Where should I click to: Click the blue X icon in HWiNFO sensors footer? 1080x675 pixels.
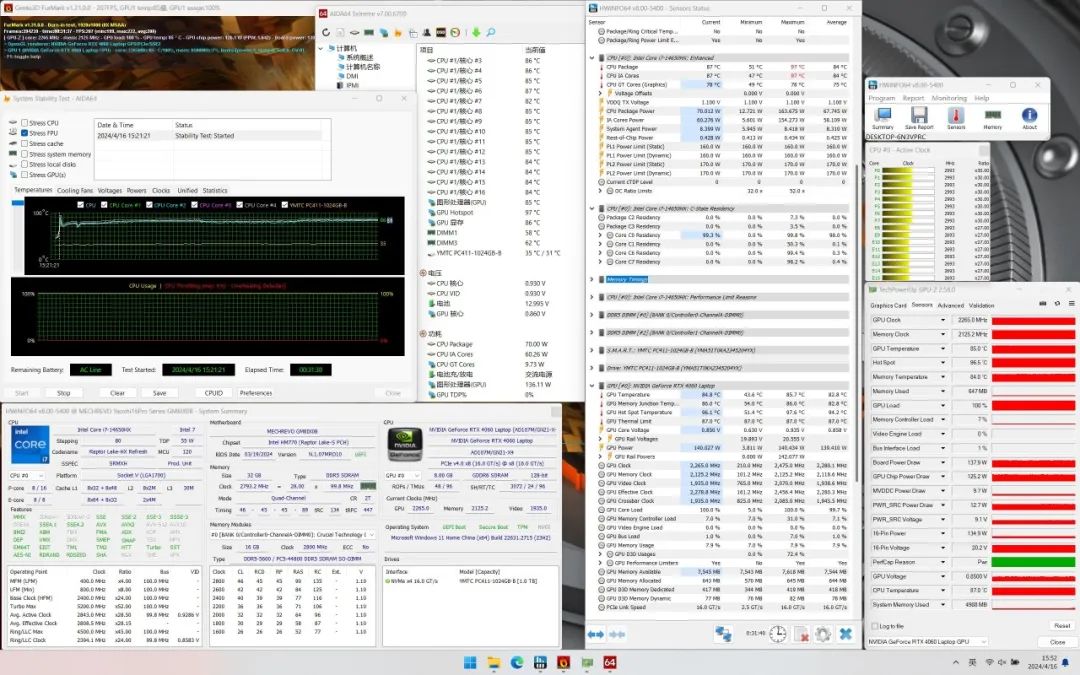tap(846, 634)
